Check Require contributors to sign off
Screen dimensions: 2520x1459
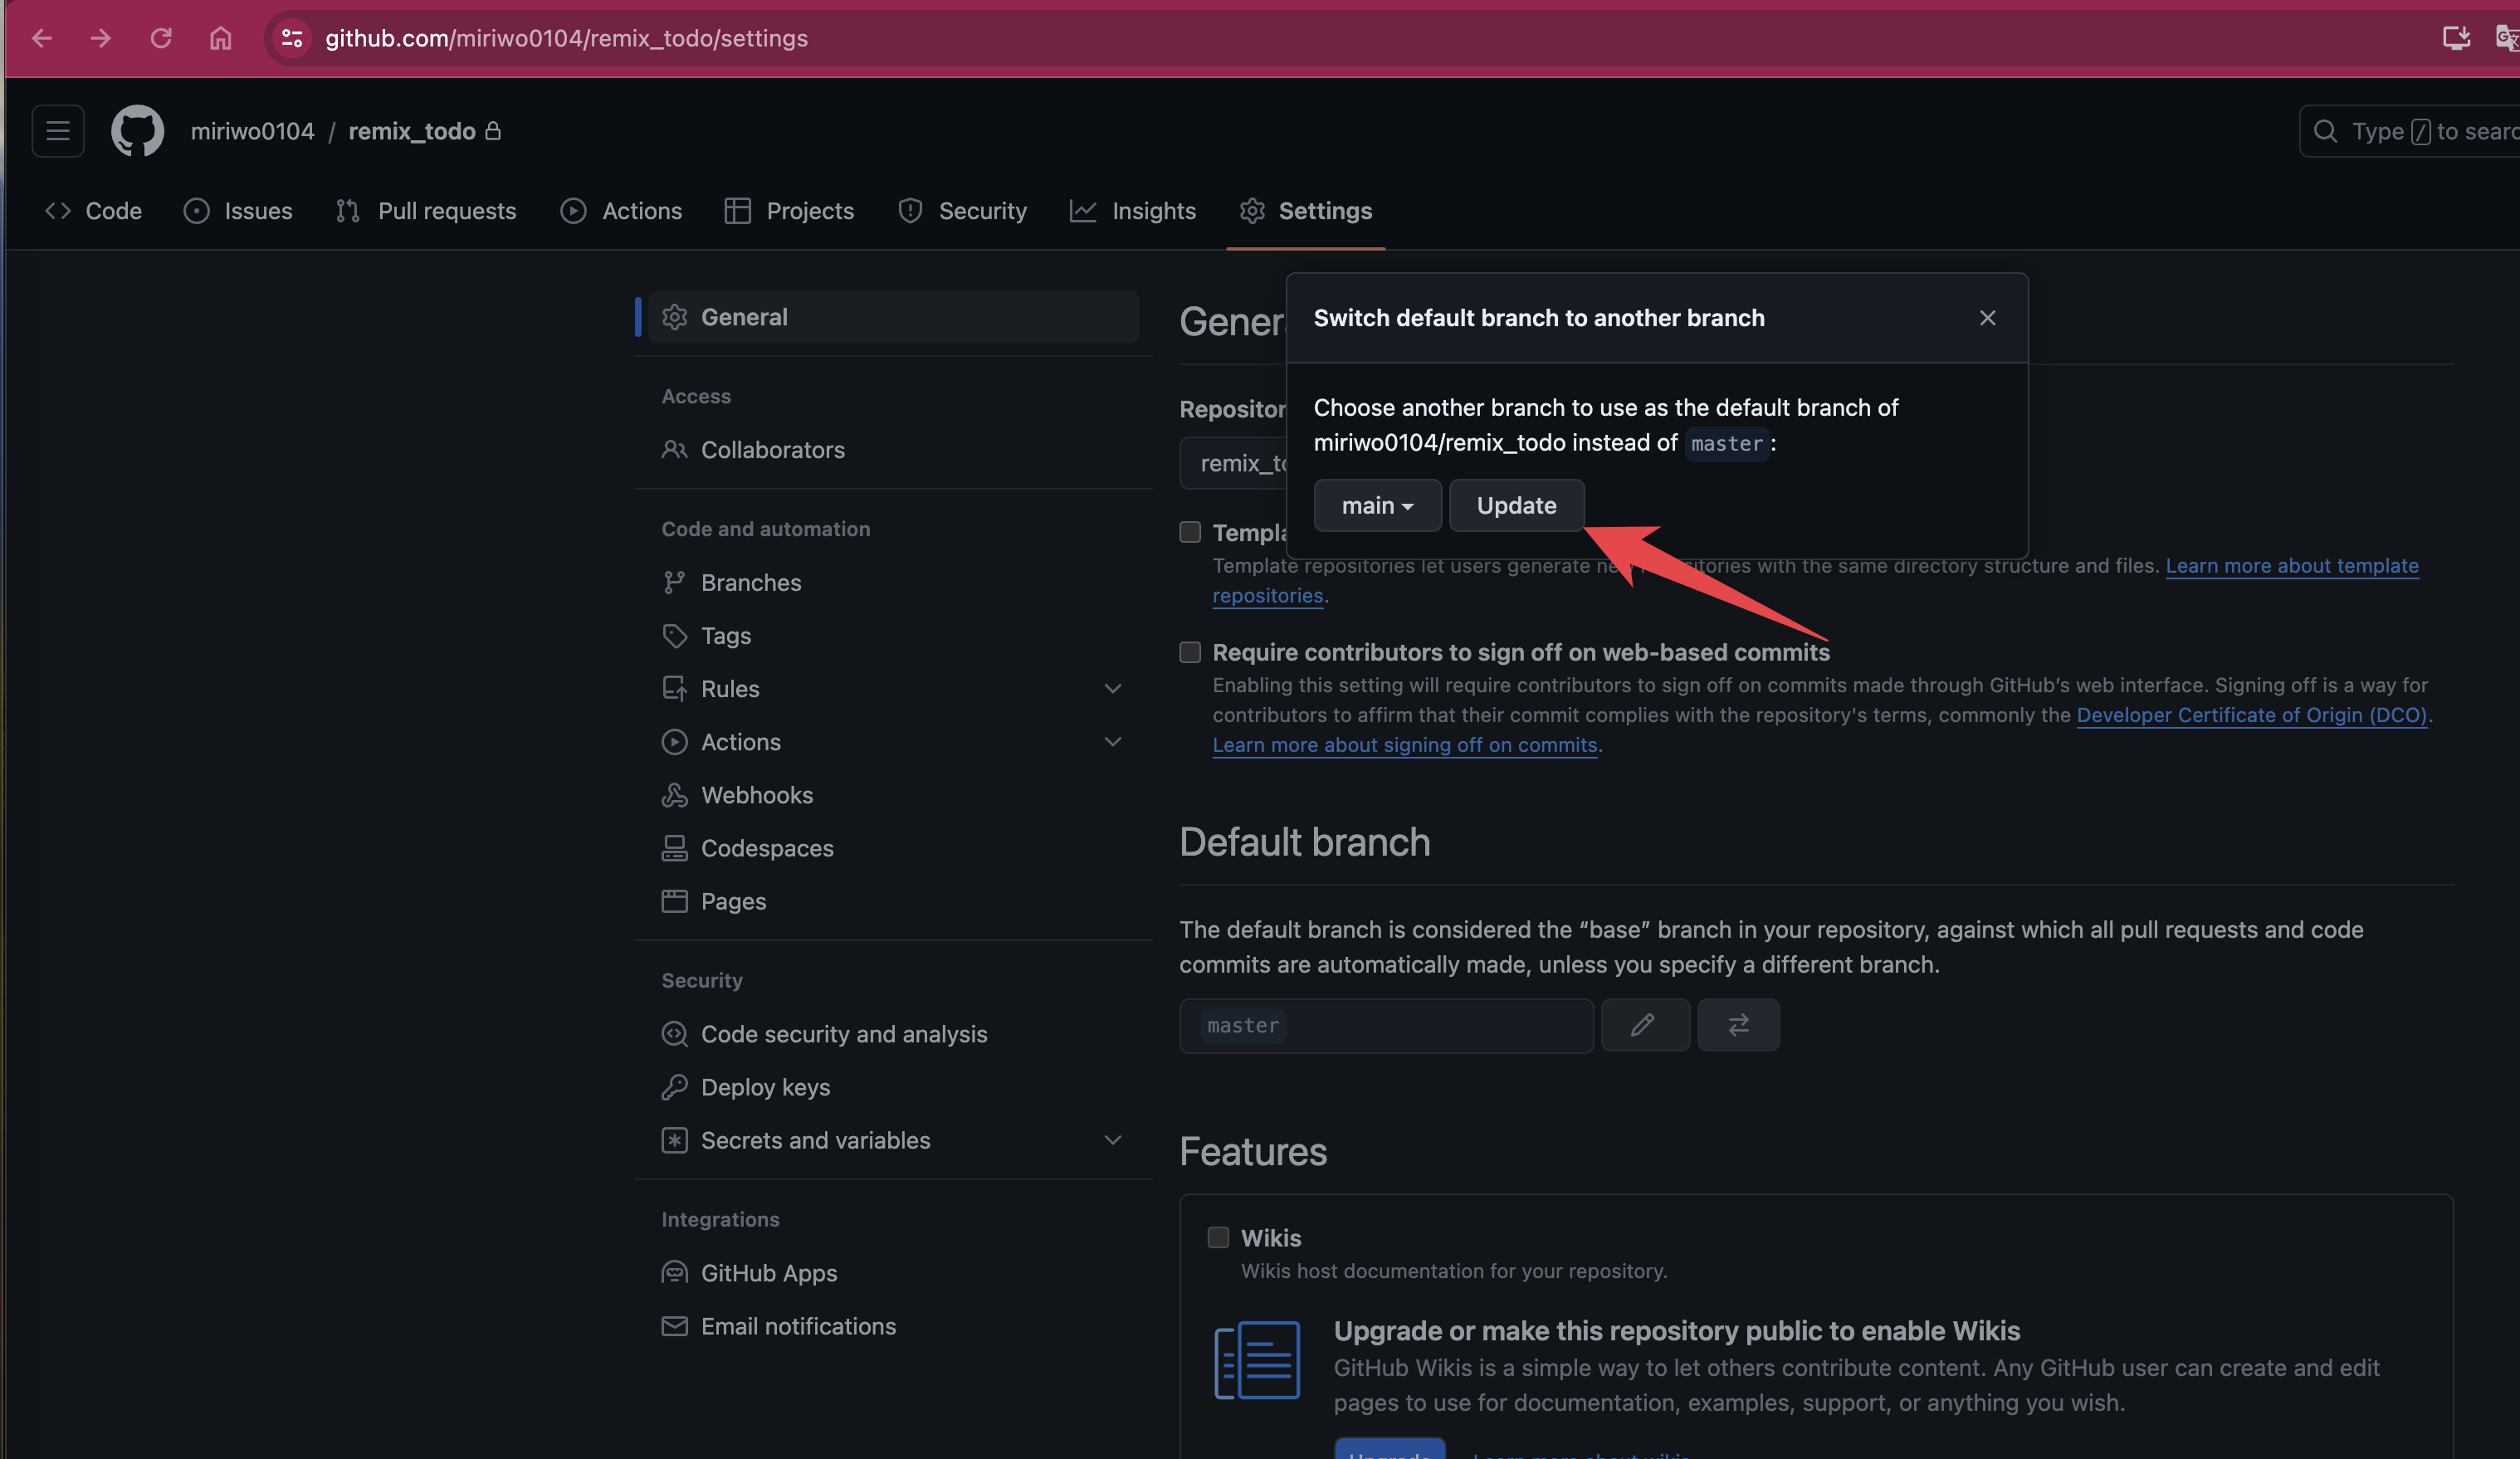(x=1189, y=652)
